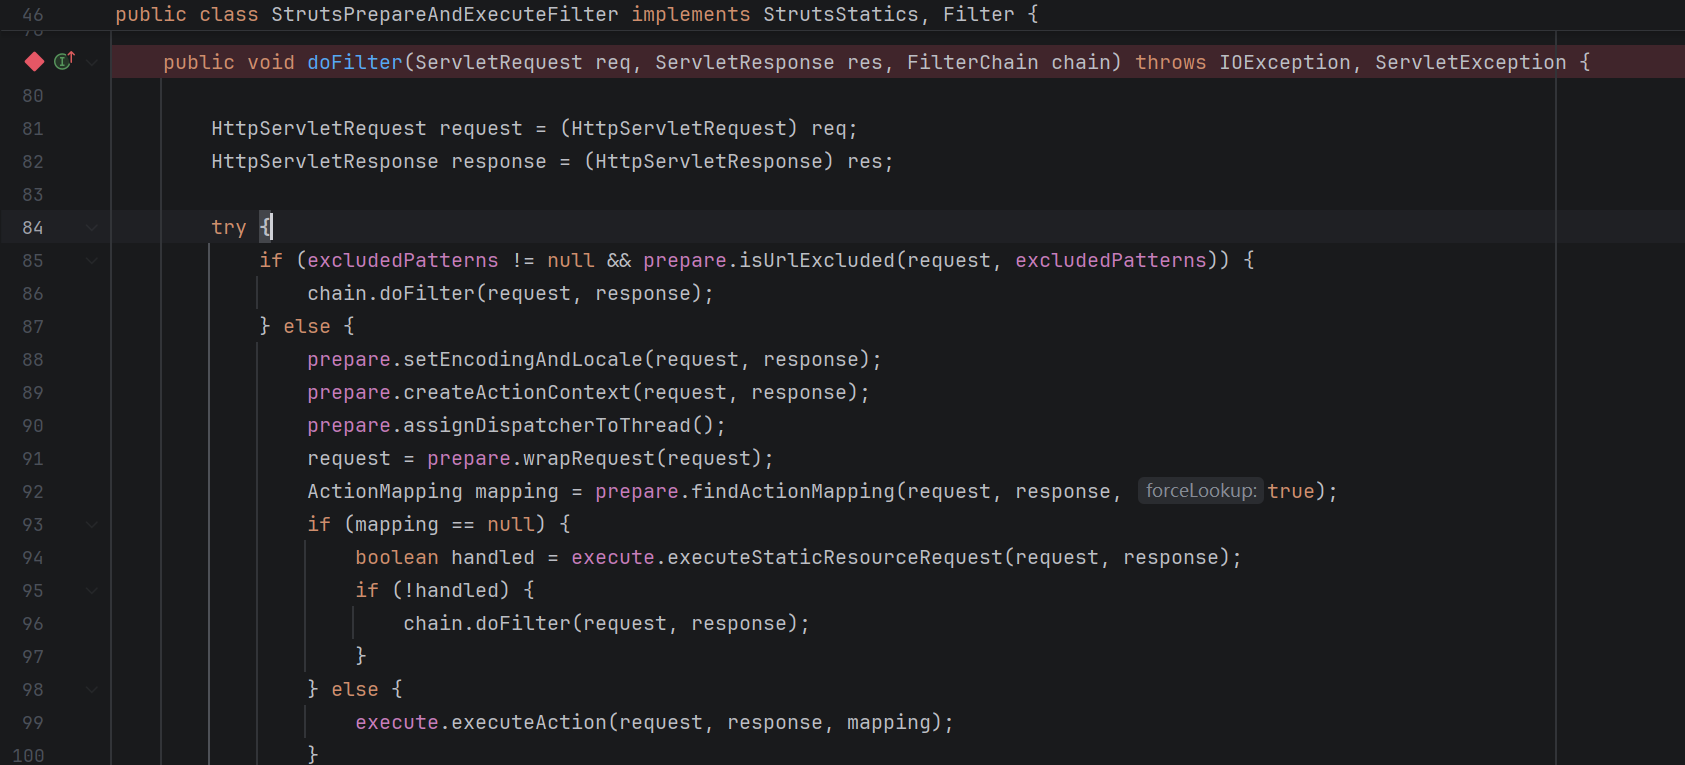The width and height of the screenshot is (1685, 765).
Task: Open the implements-method gutter icon beside doFilter
Action: point(64,61)
